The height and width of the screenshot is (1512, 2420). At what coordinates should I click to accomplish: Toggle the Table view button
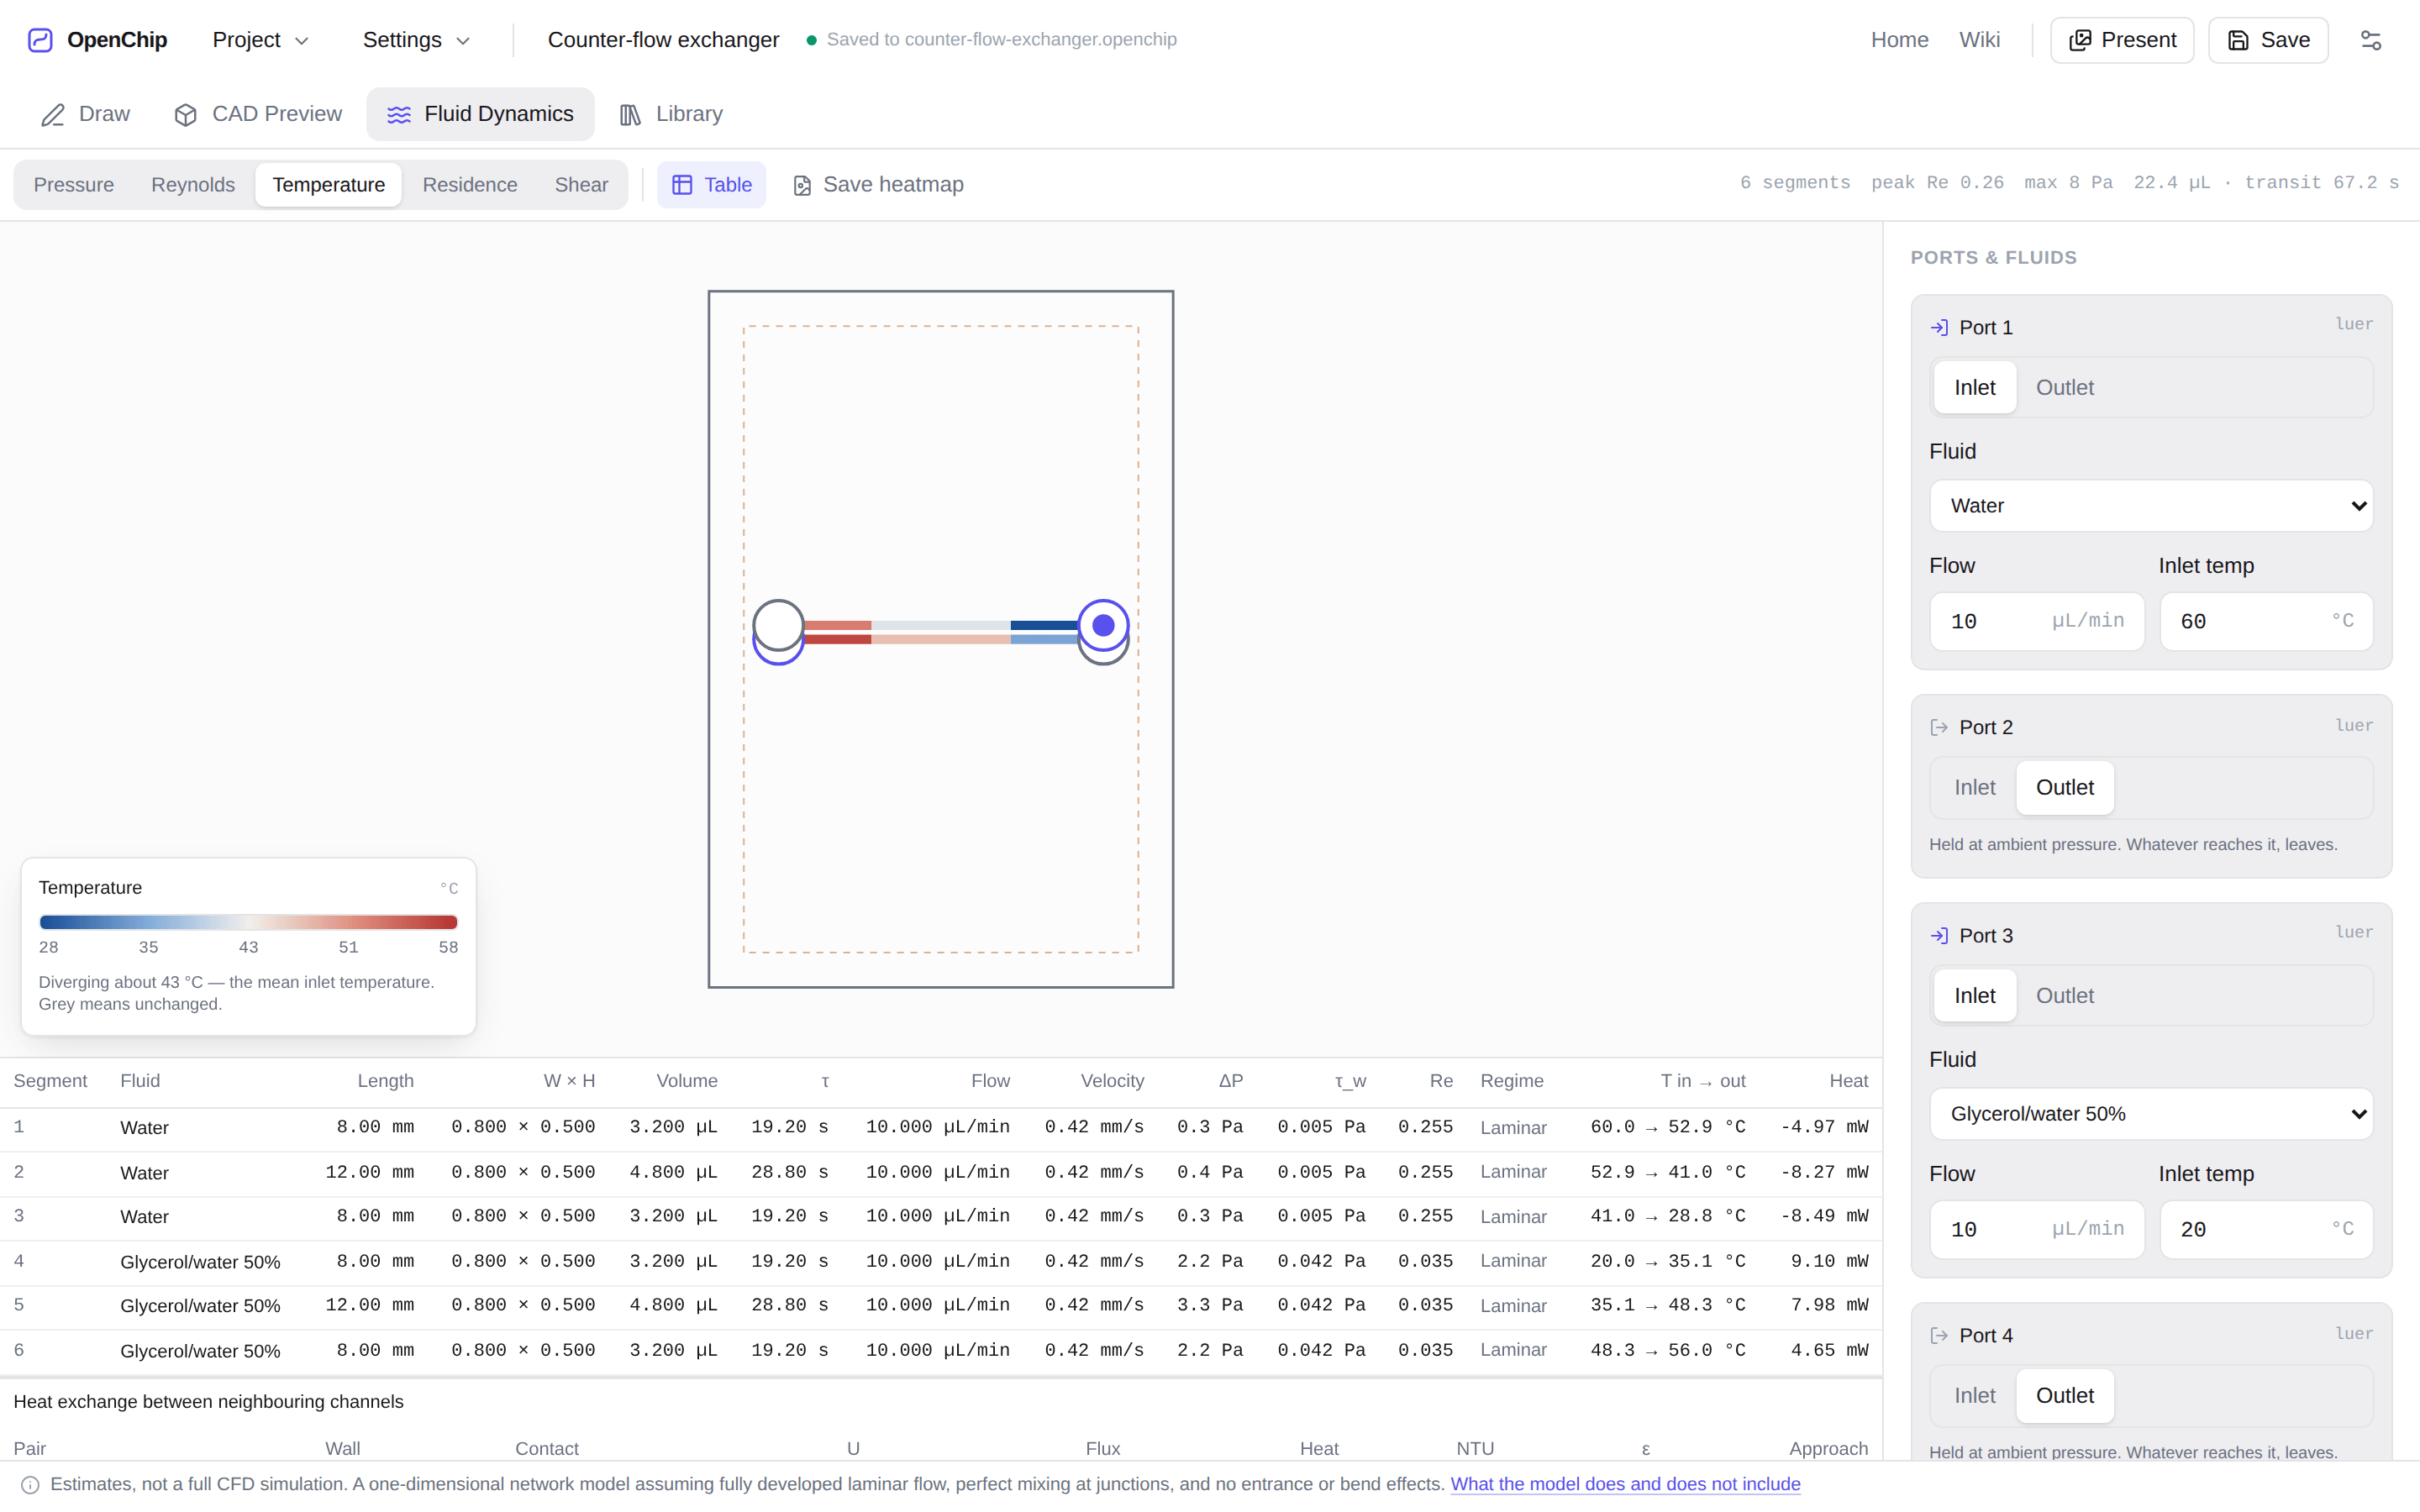pos(711,185)
